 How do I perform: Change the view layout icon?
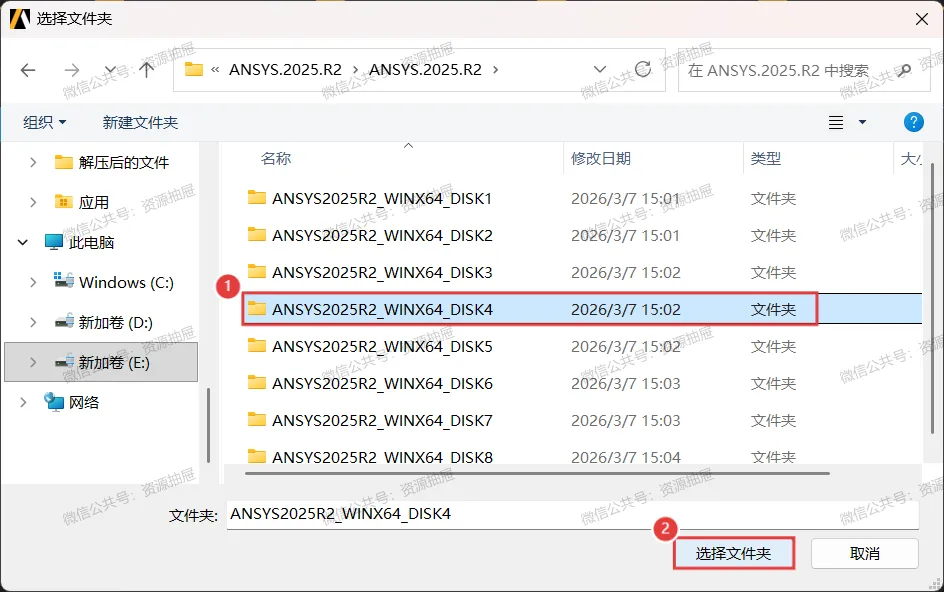(836, 122)
